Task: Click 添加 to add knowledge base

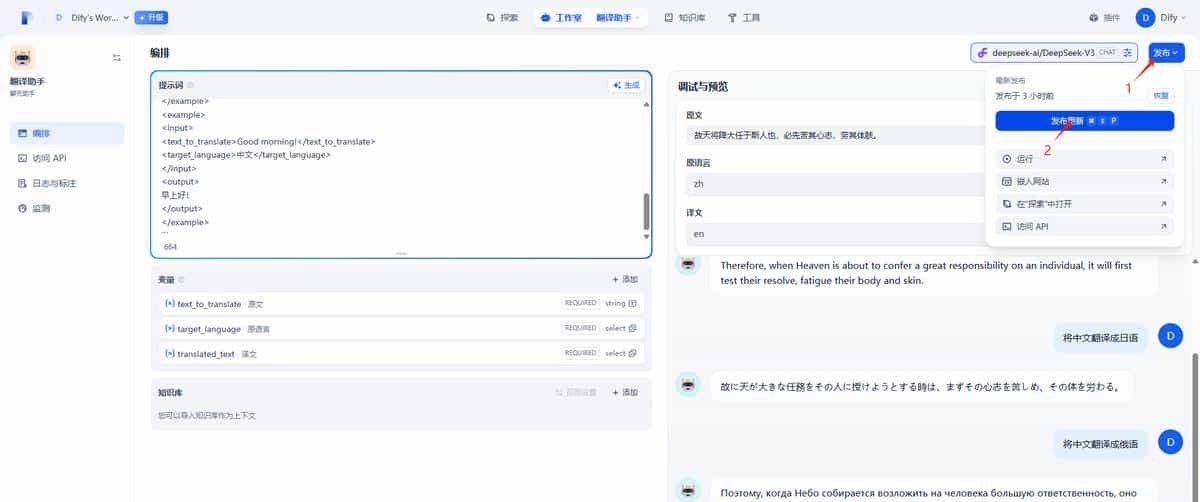Action: (x=625, y=392)
